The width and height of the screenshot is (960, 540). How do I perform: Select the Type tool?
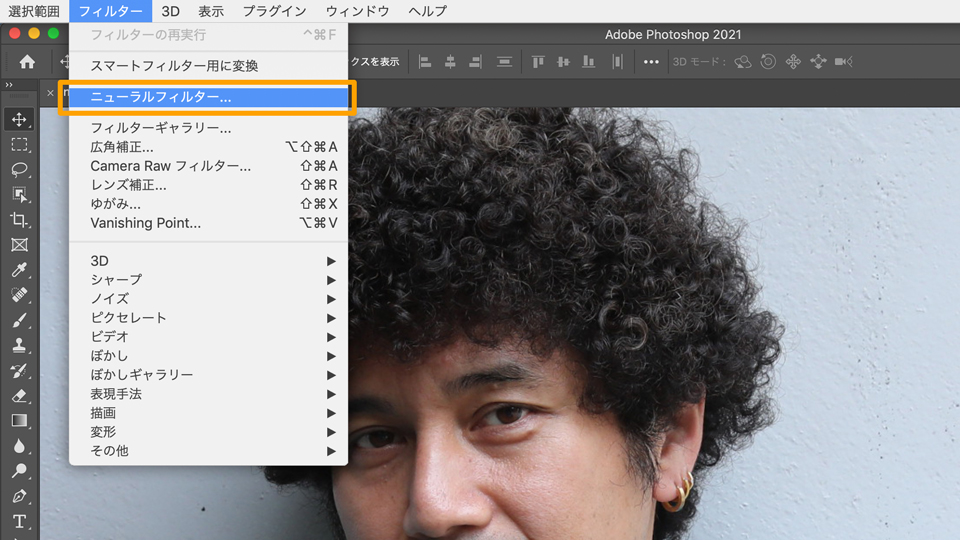(19, 521)
